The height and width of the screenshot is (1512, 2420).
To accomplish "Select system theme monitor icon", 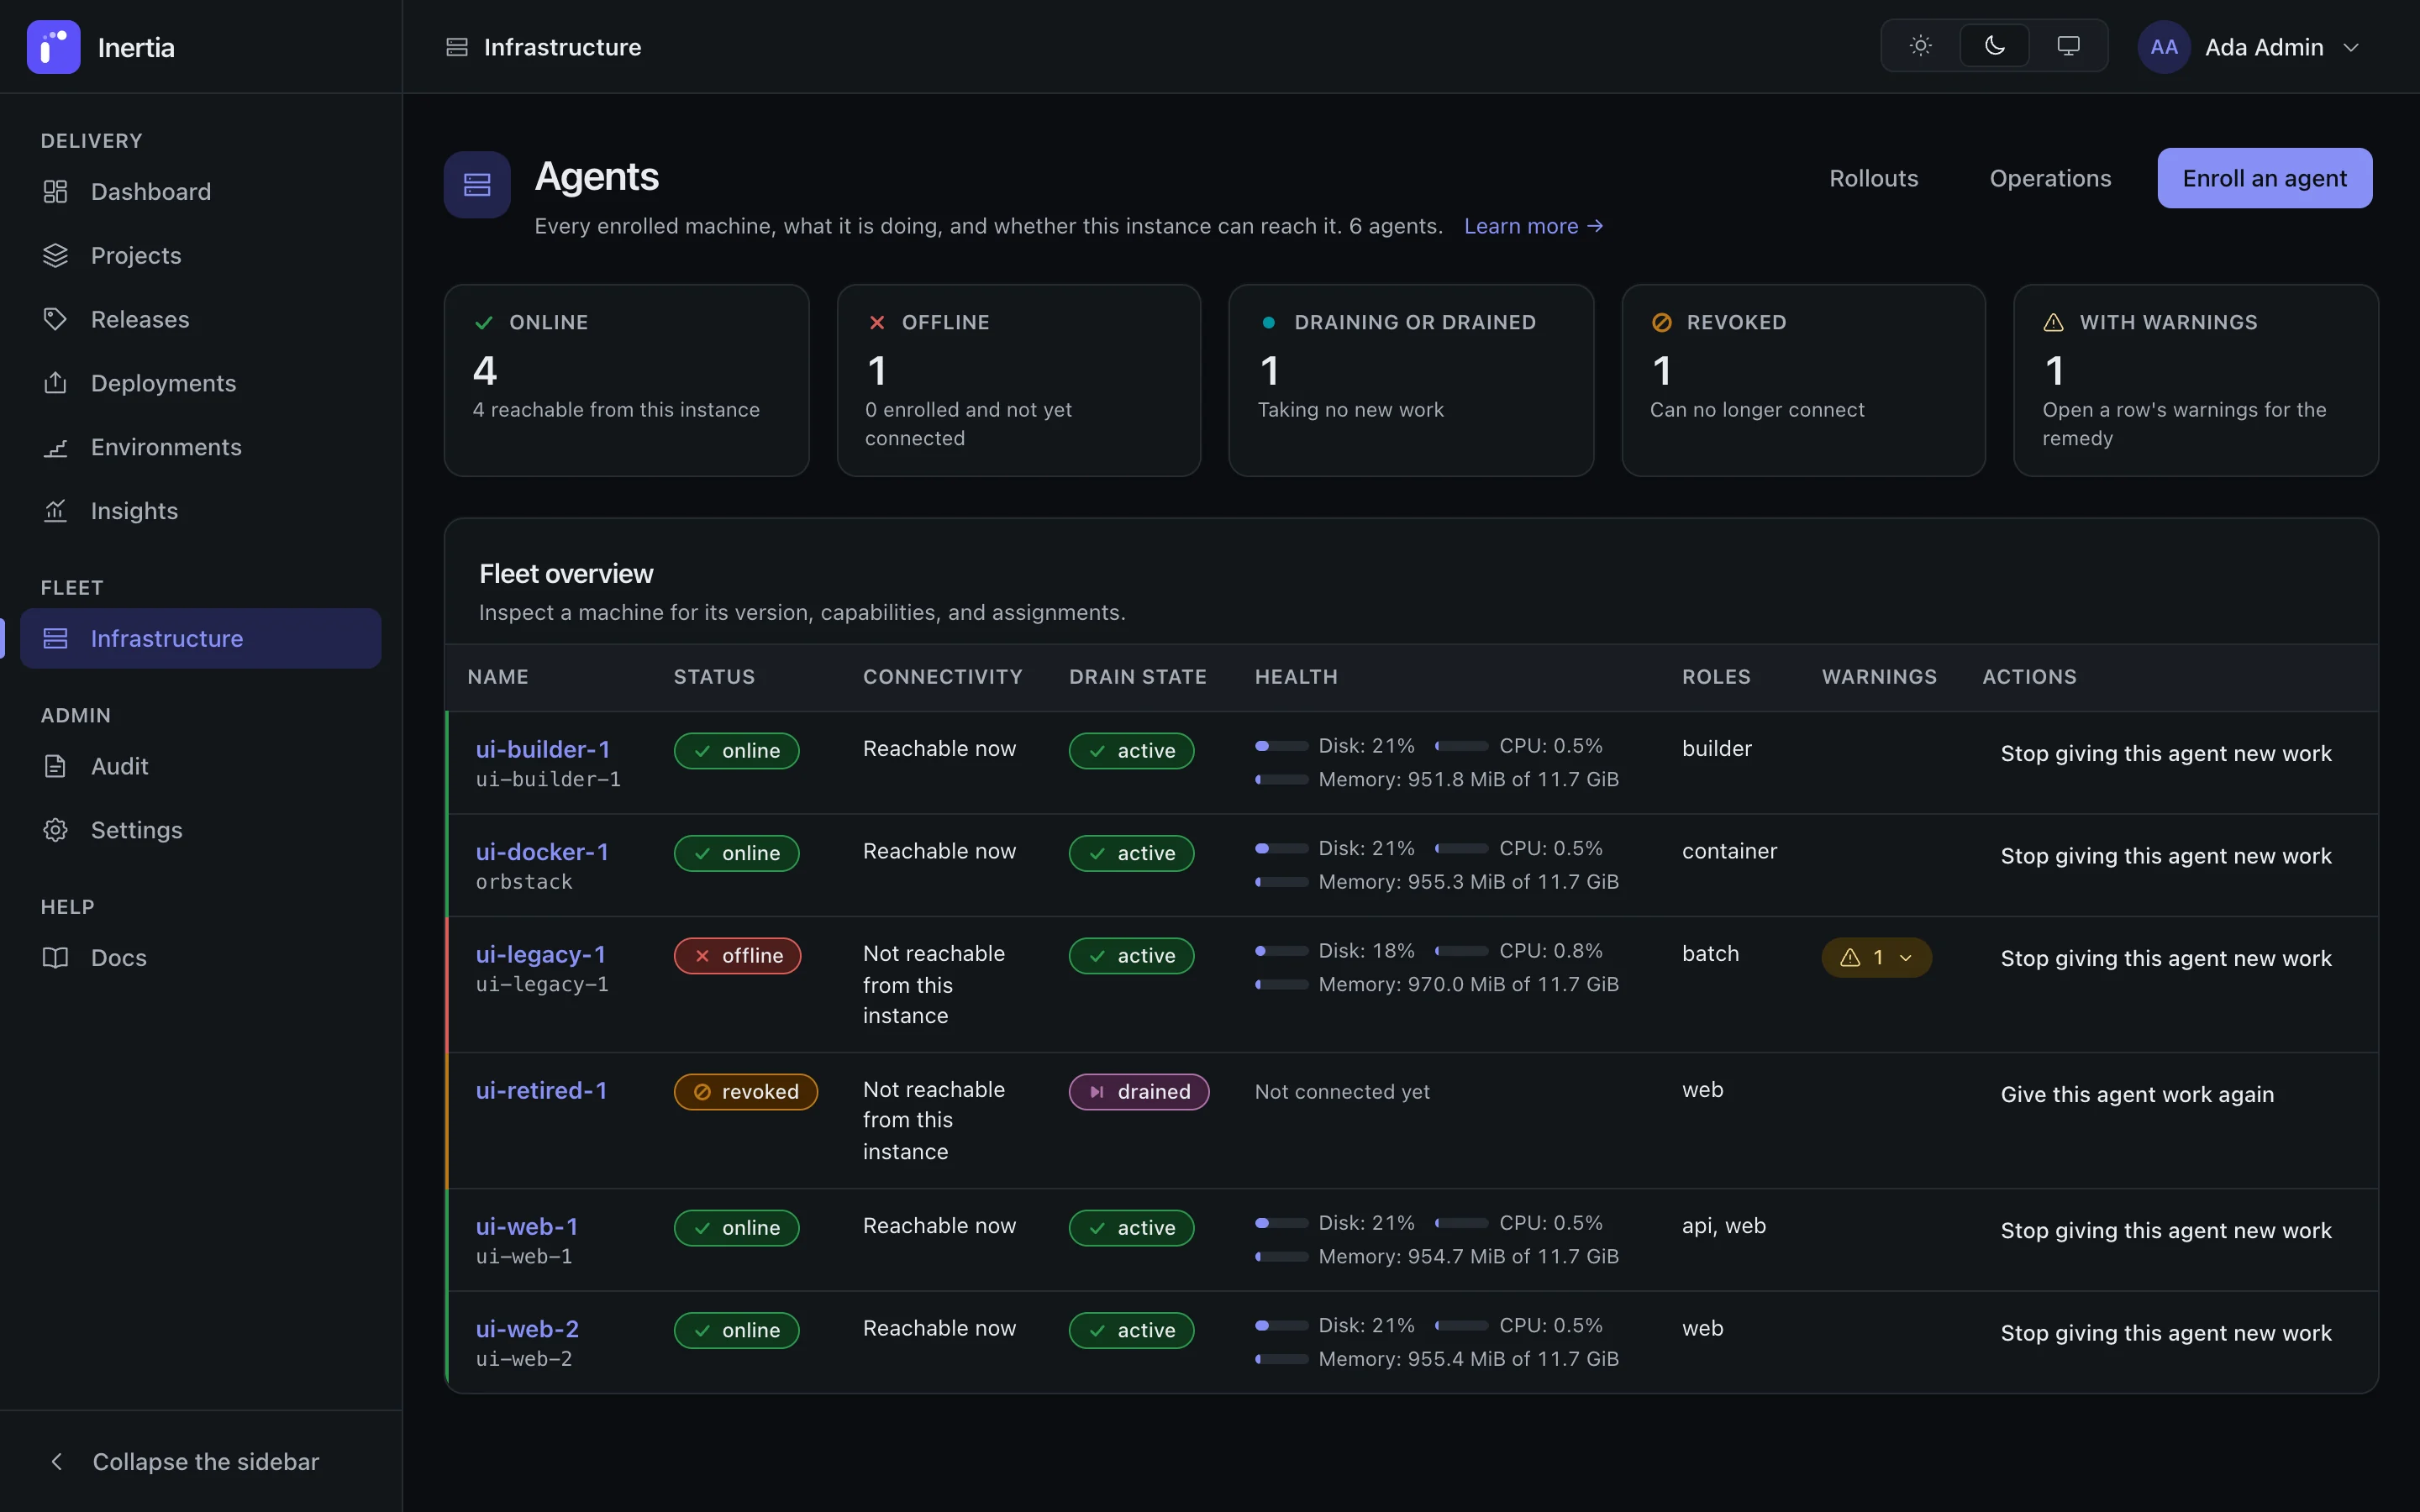I will click(2068, 46).
